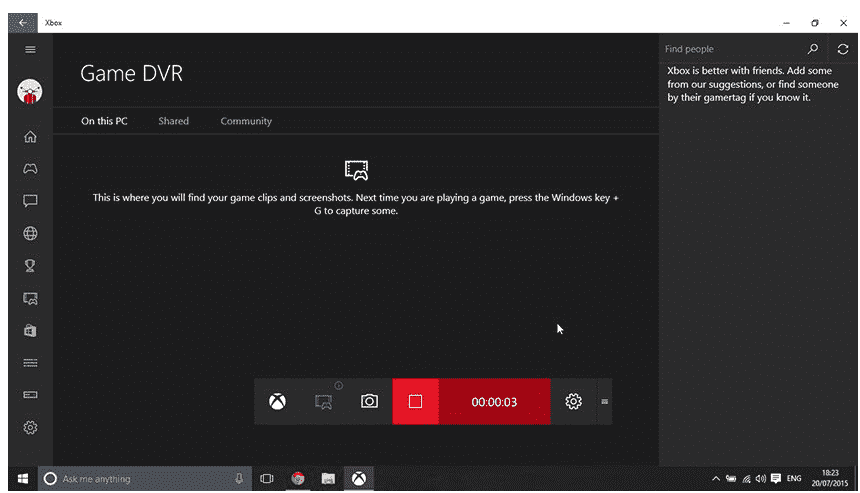
Task: Click the back arrow in title bar
Action: [x=22, y=22]
